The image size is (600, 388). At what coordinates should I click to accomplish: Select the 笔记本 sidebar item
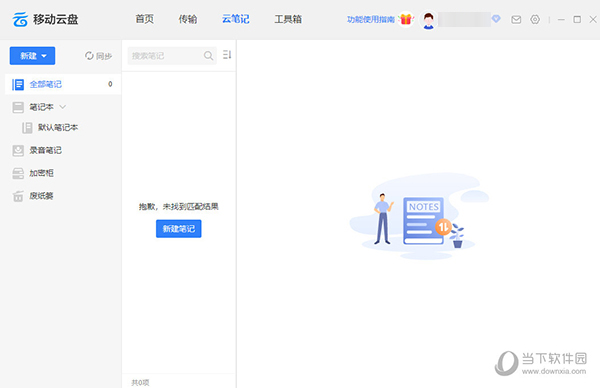42,107
